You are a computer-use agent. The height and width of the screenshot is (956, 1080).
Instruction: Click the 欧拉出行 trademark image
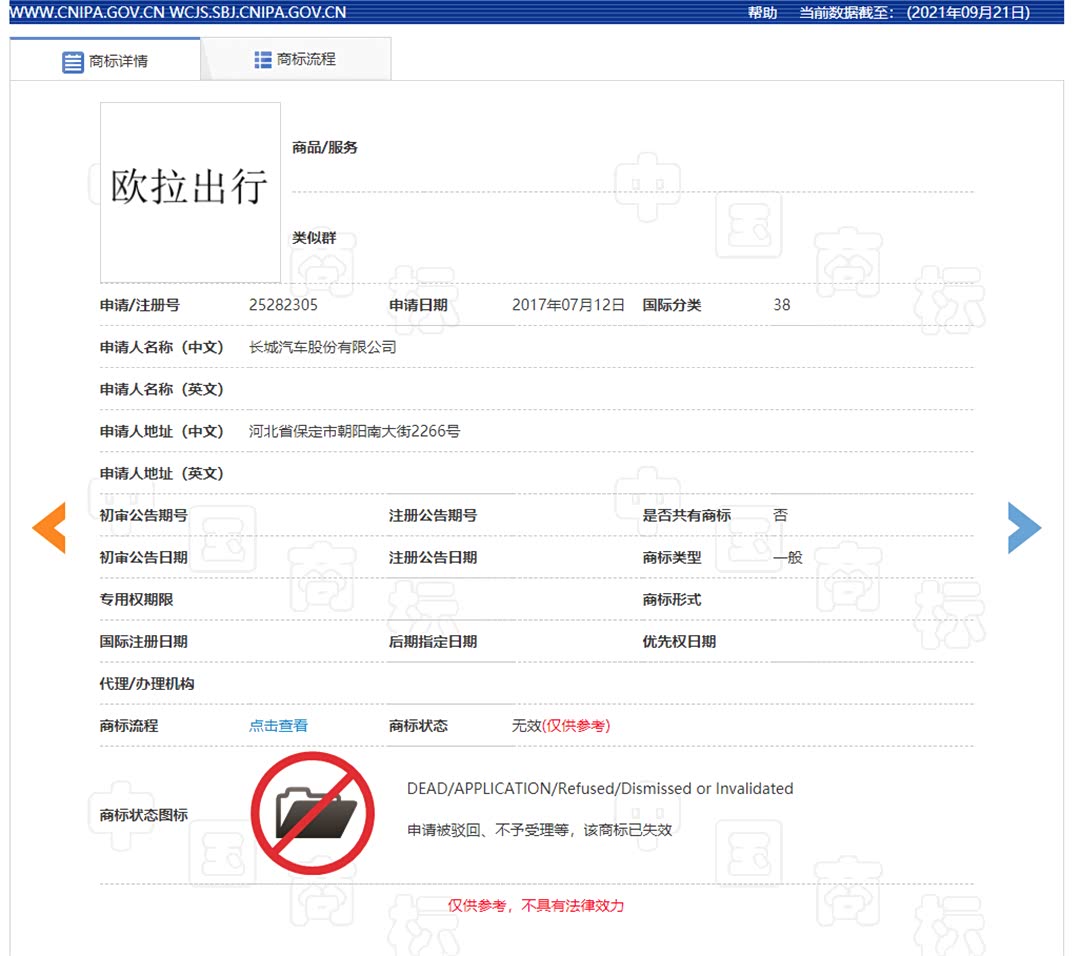189,192
